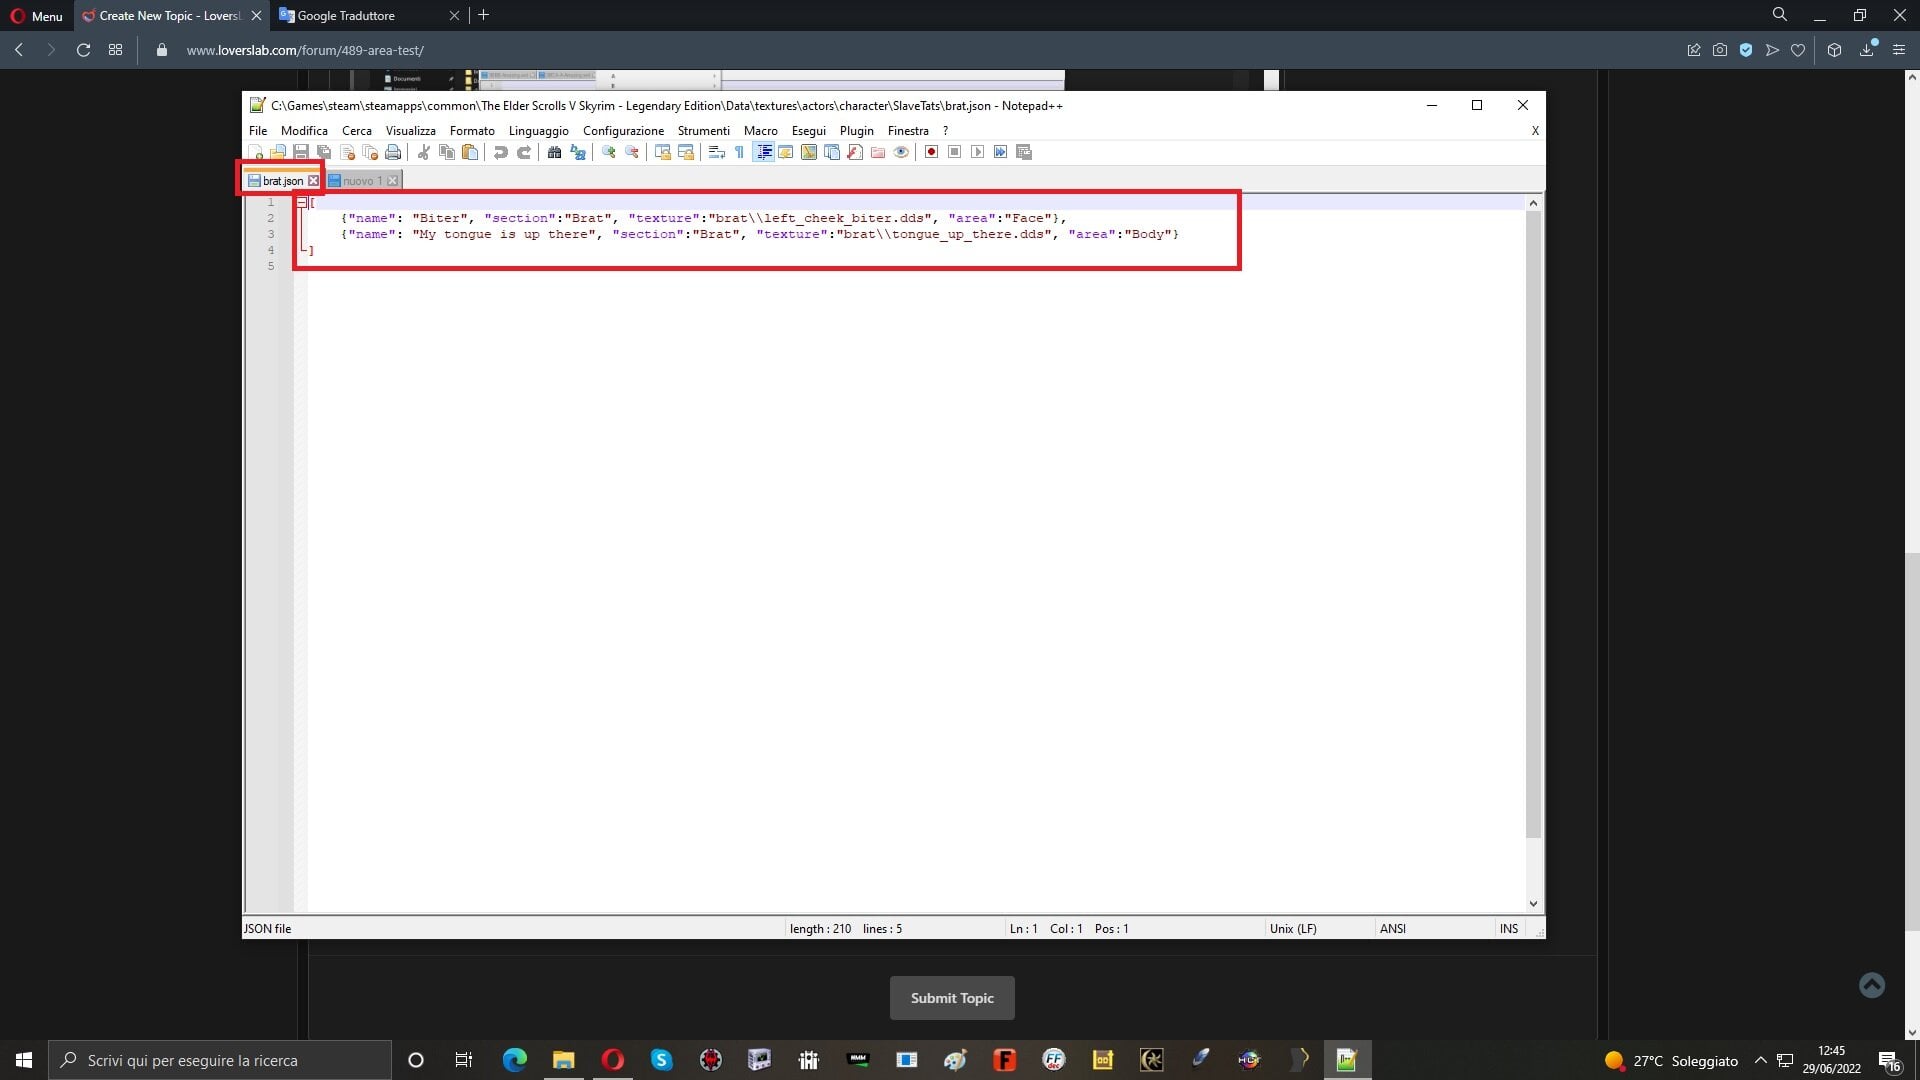Click New file icon in Notepad++ toolbar
The height and width of the screenshot is (1080, 1920).
pyautogui.click(x=256, y=152)
